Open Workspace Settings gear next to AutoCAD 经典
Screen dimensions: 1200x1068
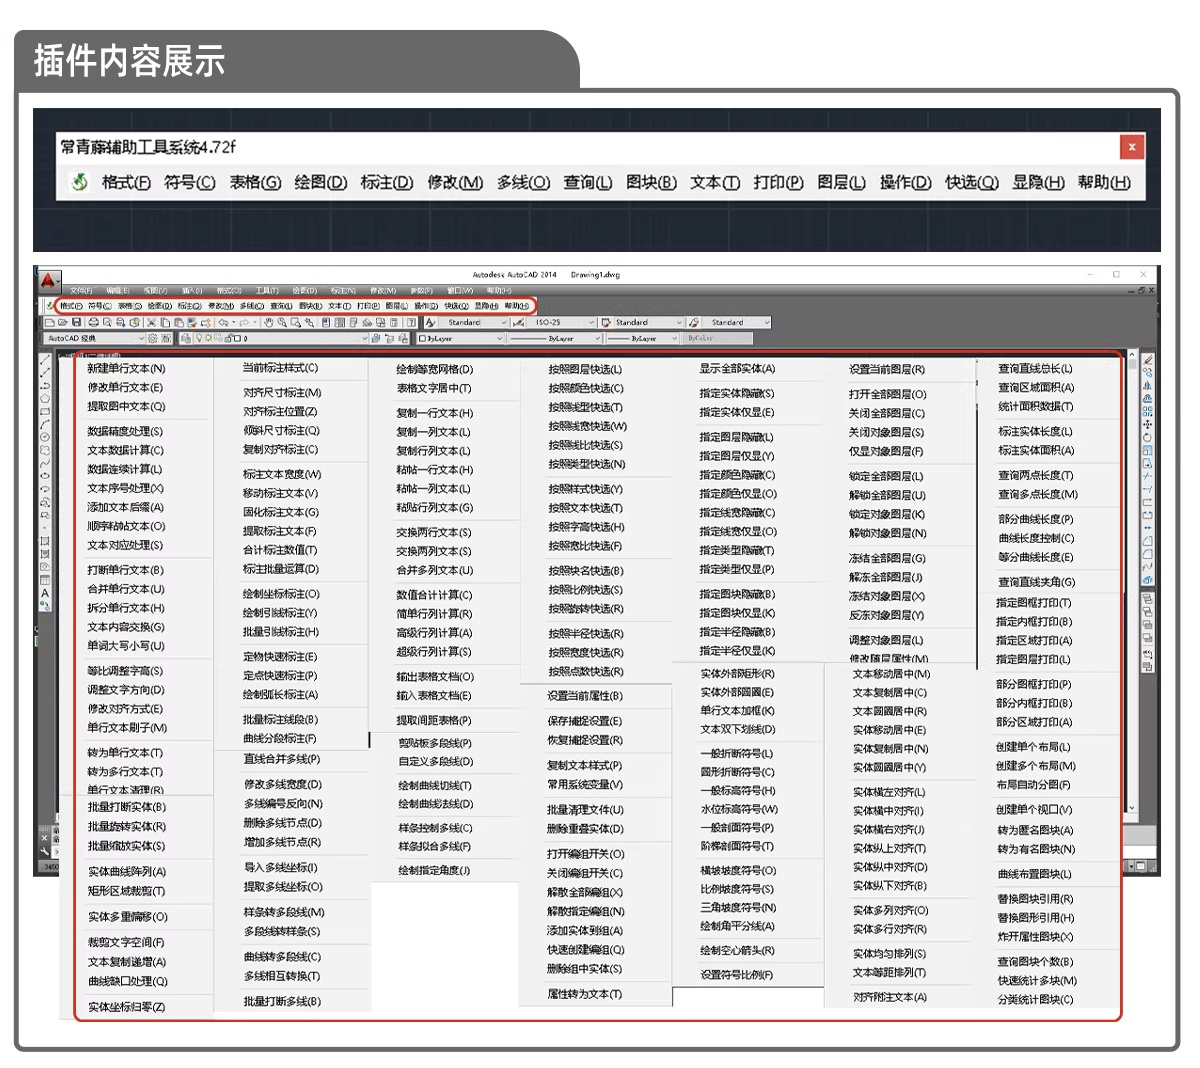[152, 338]
